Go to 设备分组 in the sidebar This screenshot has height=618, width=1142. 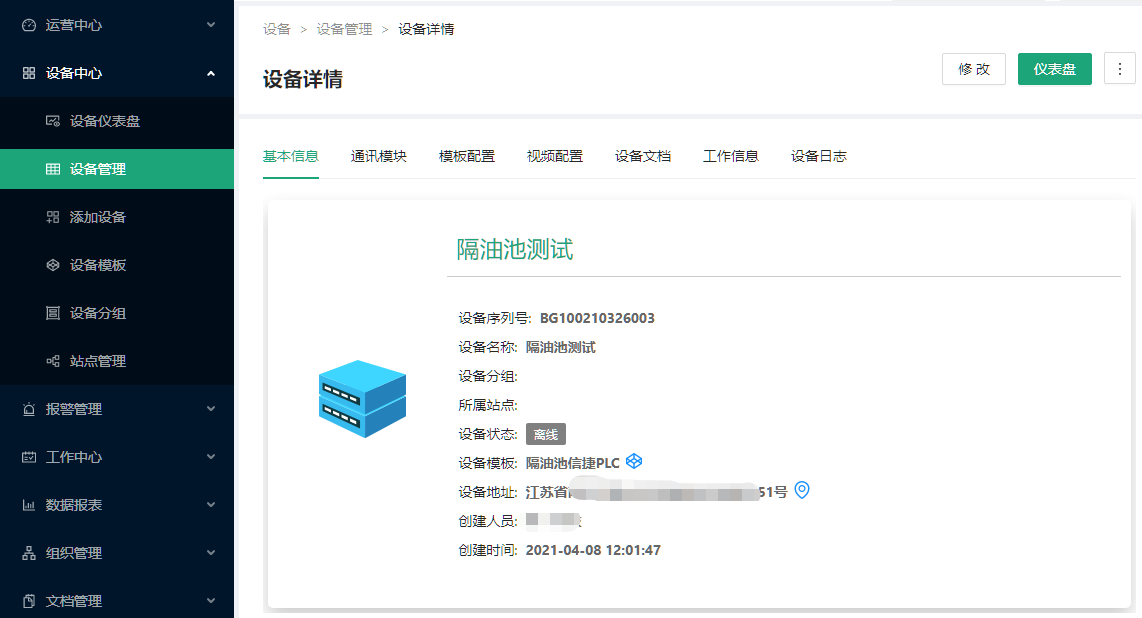click(97, 313)
